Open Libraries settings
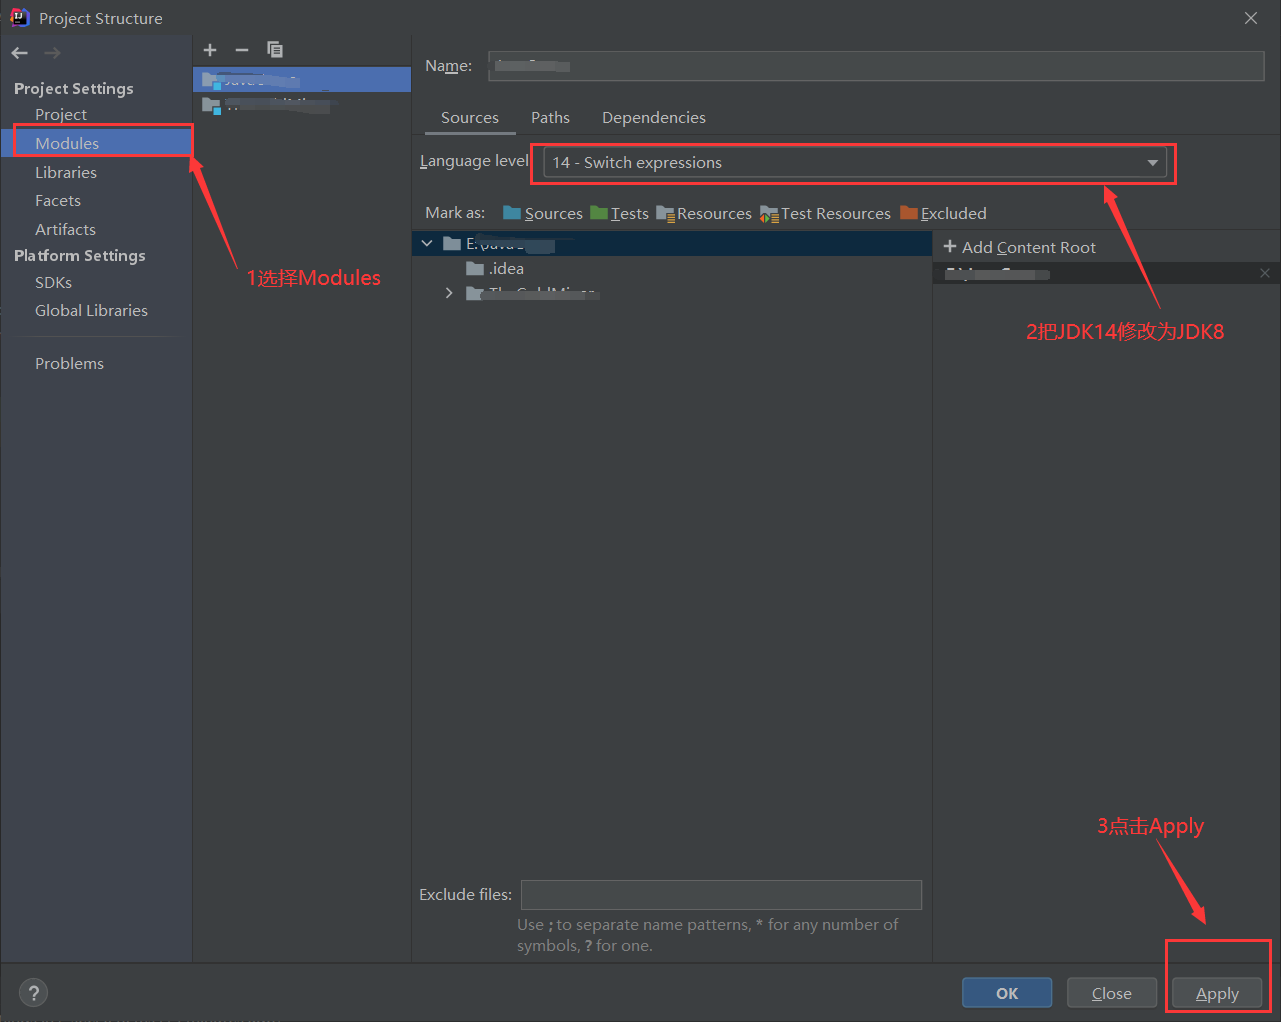This screenshot has height=1022, width=1281. pos(66,172)
